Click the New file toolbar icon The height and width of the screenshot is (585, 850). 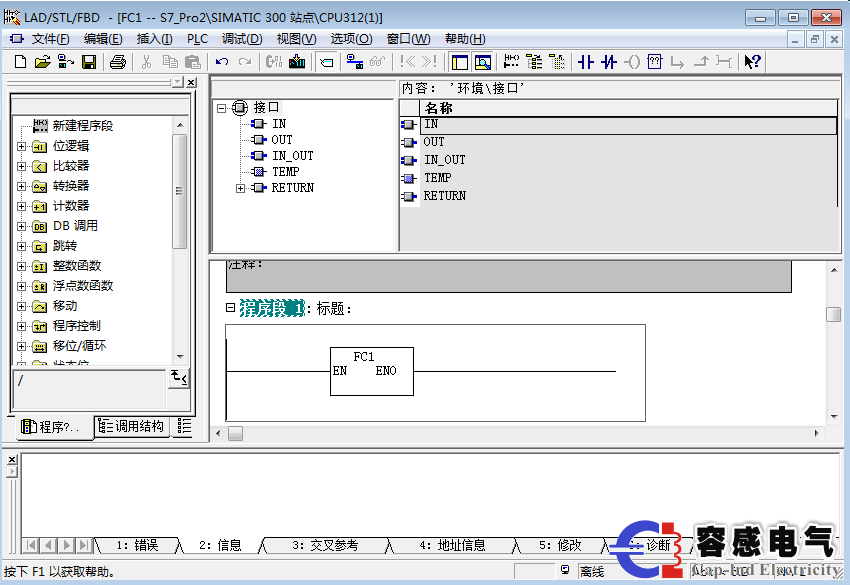tap(20, 62)
